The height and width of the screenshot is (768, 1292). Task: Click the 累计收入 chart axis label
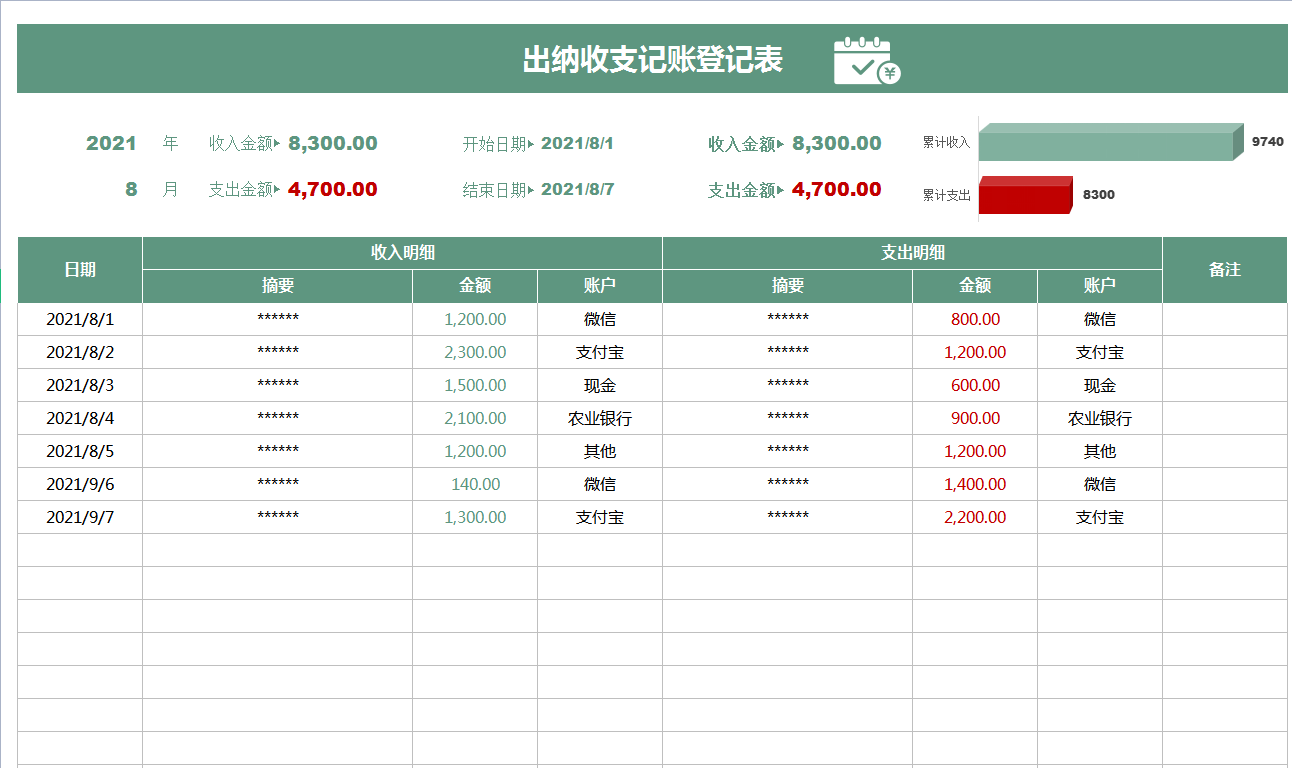tap(946, 142)
